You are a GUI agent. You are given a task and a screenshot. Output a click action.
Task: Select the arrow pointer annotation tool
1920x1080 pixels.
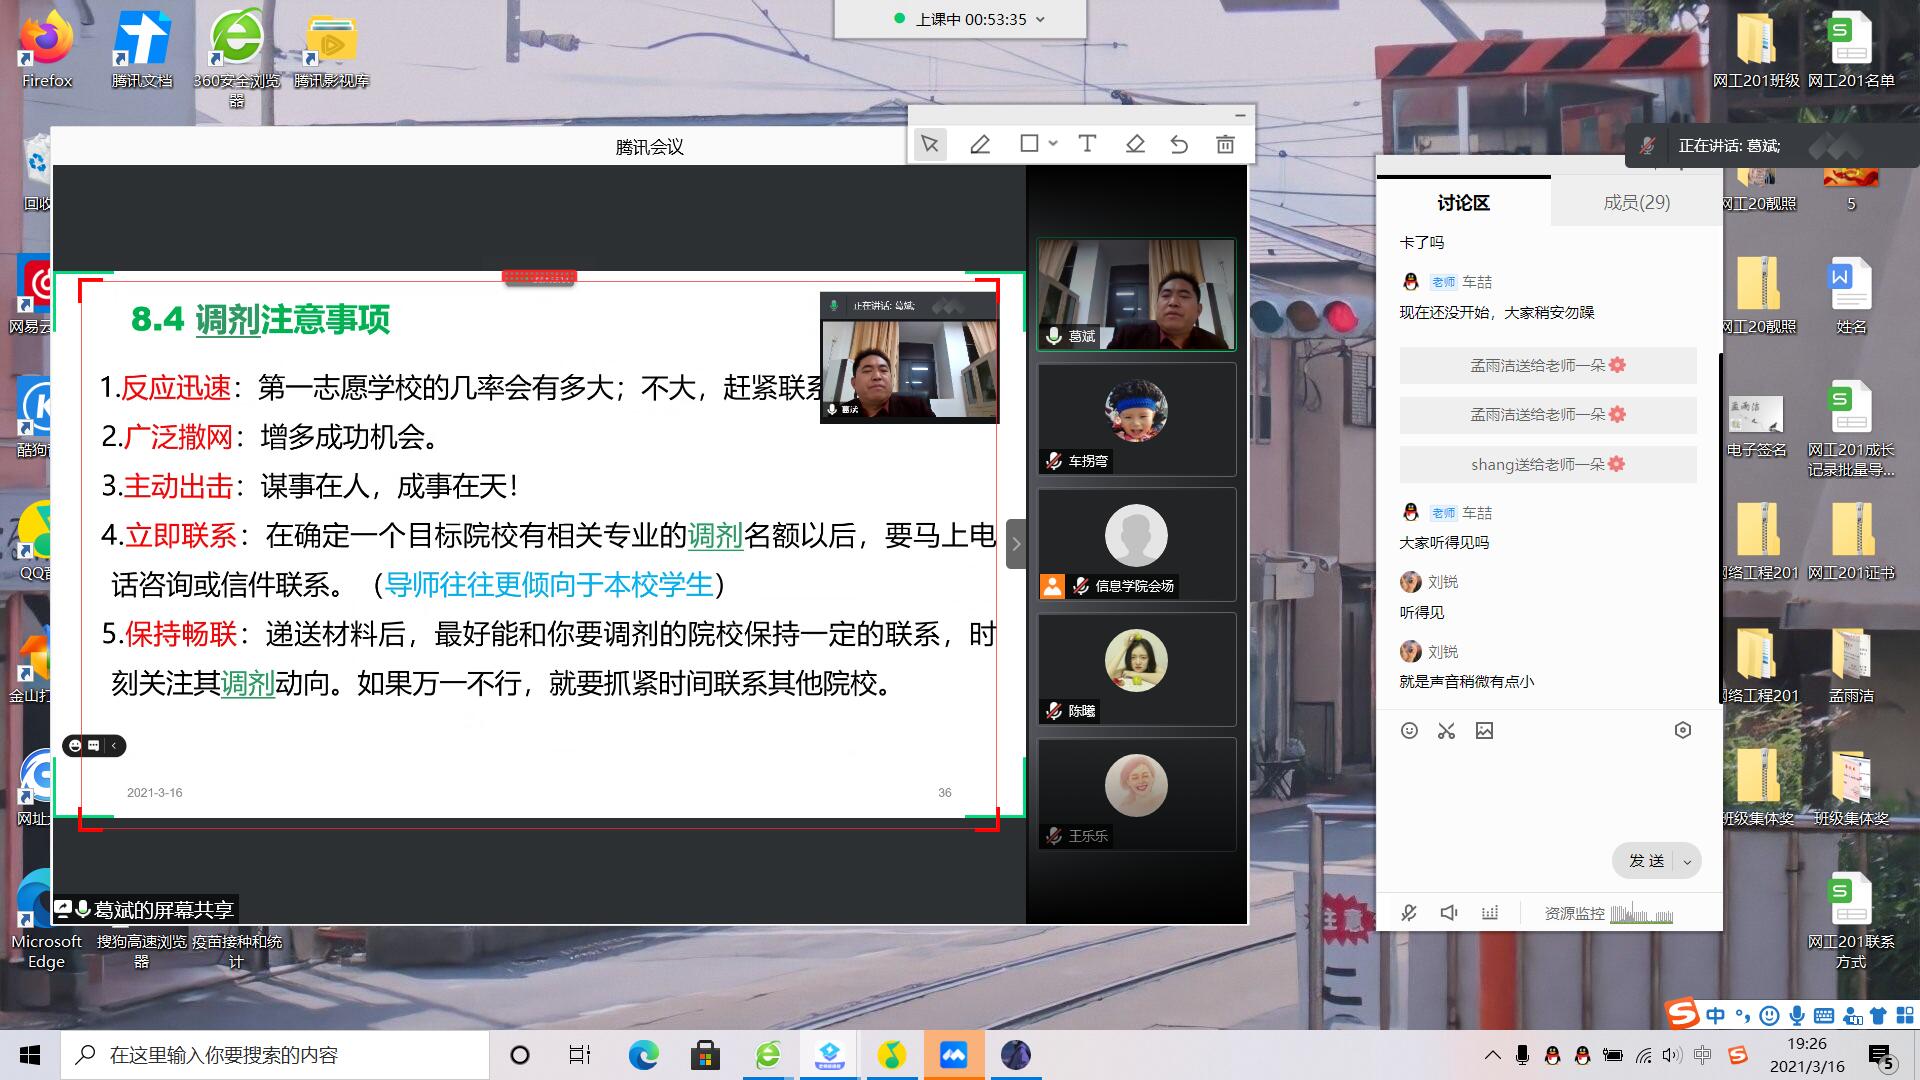pyautogui.click(x=930, y=144)
